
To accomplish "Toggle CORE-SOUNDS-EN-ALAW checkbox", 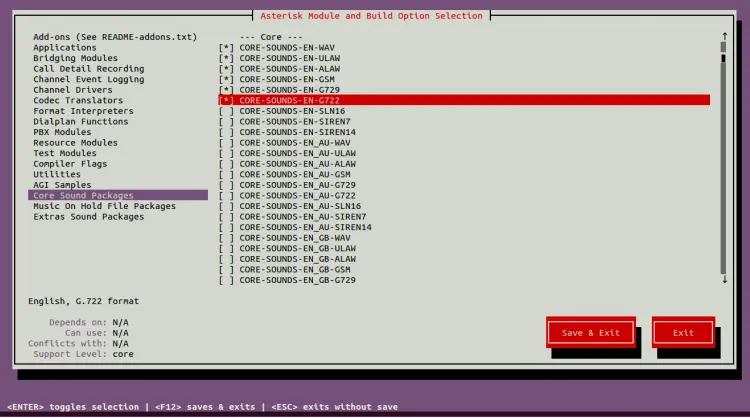I will pos(226,68).
